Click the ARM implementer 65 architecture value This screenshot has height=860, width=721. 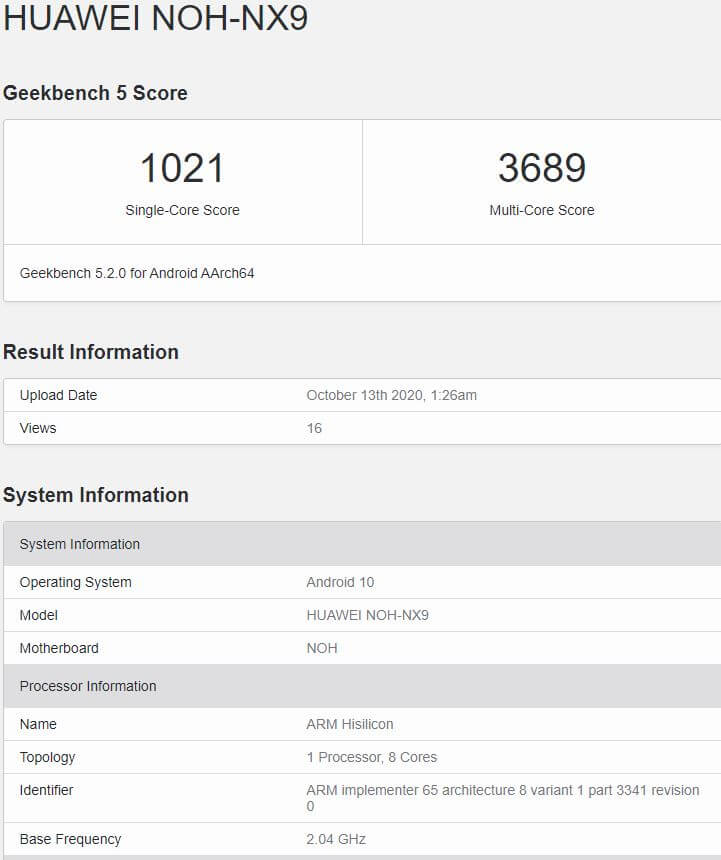[x=503, y=798]
